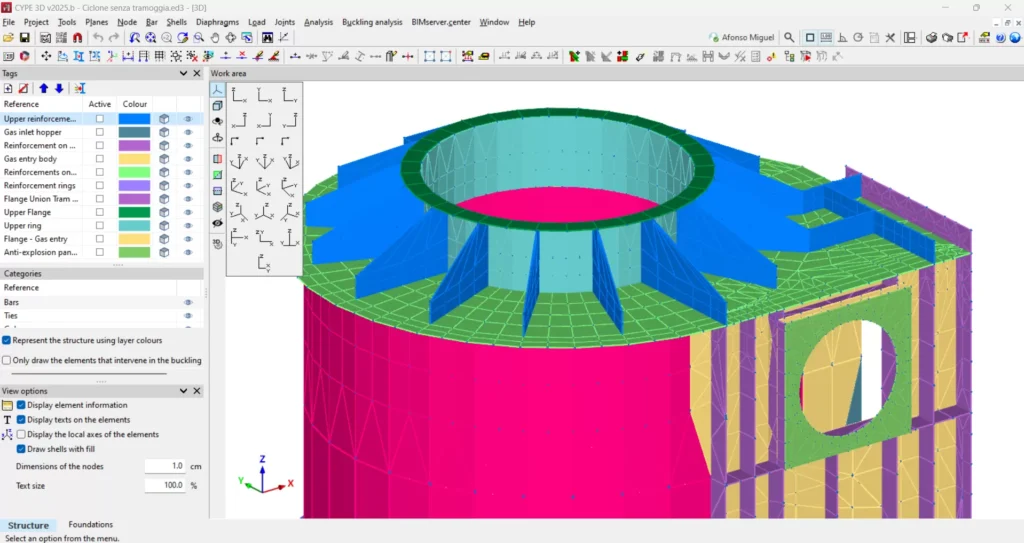Click the Dimensions of the nodes value field
The image size is (1024, 543).
coord(165,467)
